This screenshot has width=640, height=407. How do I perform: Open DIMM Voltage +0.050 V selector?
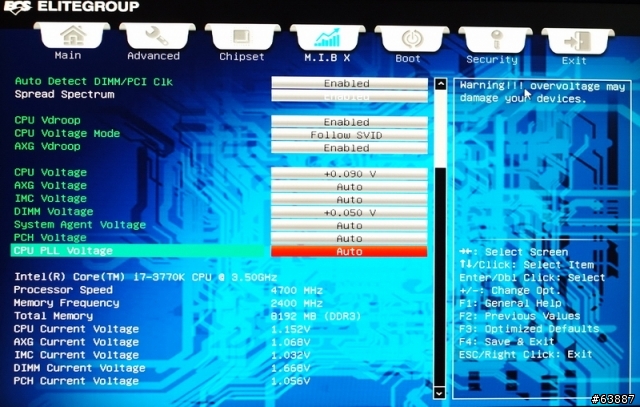pyautogui.click(x=349, y=213)
